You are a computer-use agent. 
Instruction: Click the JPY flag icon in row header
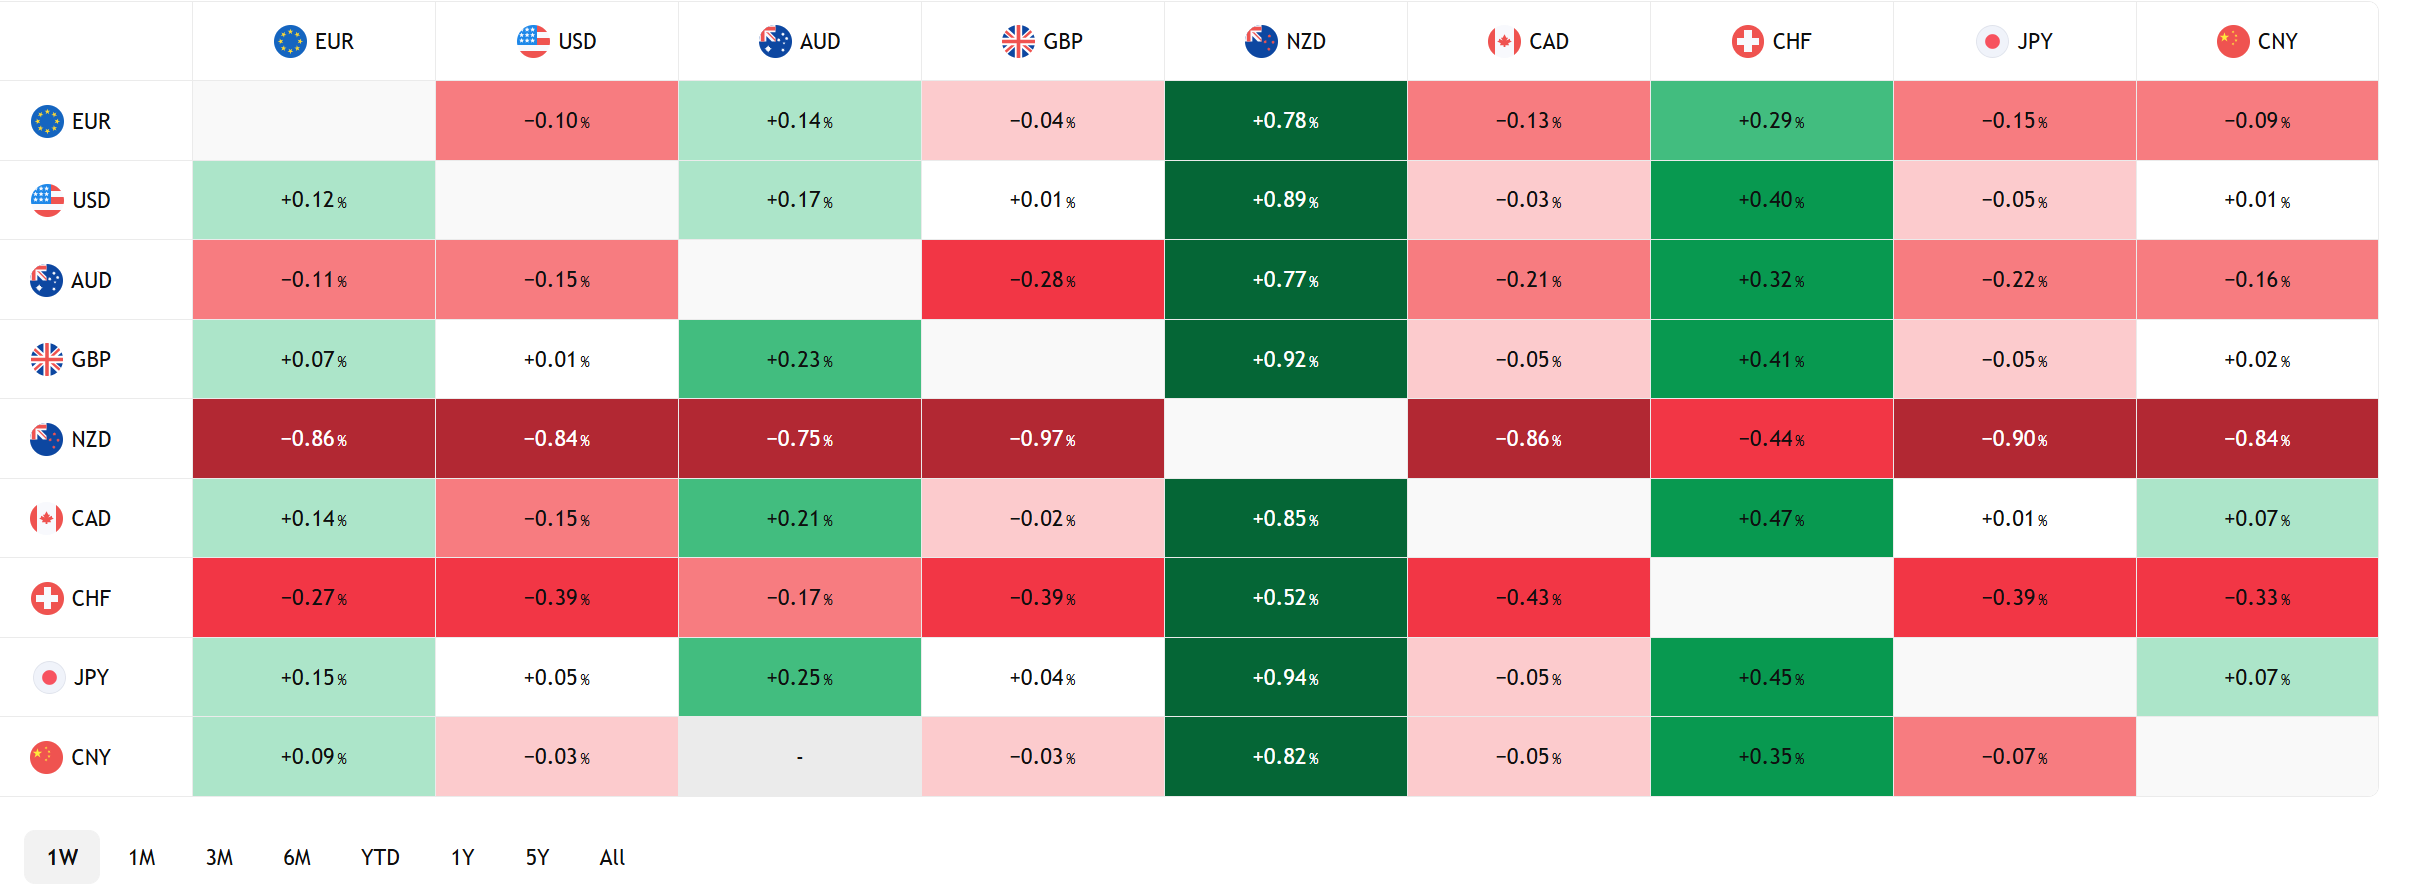point(49,677)
